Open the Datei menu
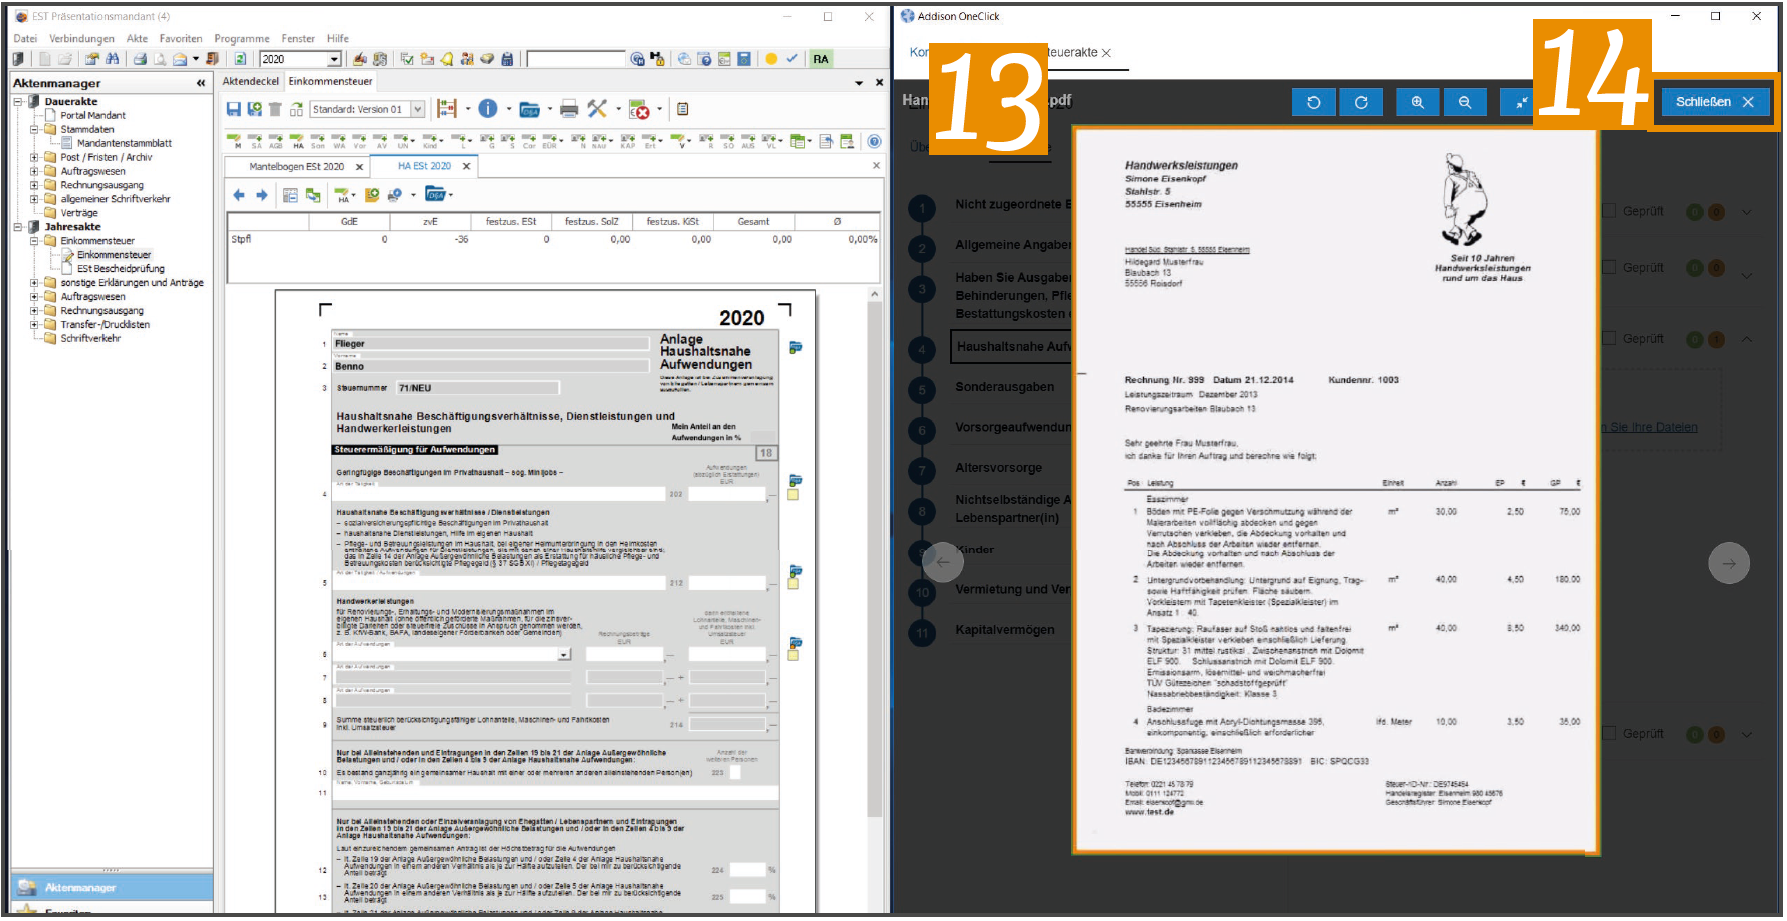 pyautogui.click(x=25, y=38)
